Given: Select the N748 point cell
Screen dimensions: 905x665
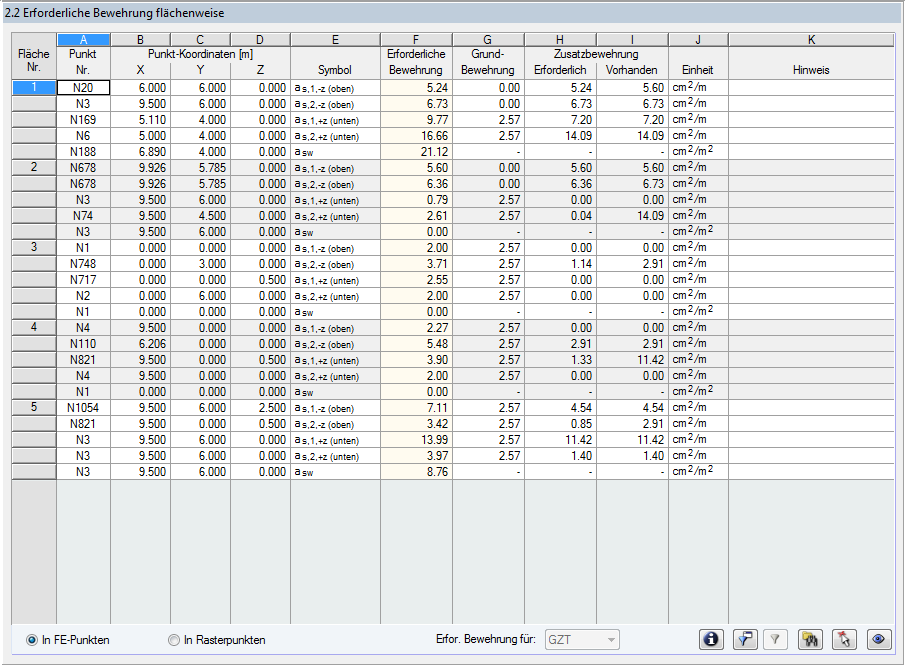Looking at the screenshot, I should 83,264.
